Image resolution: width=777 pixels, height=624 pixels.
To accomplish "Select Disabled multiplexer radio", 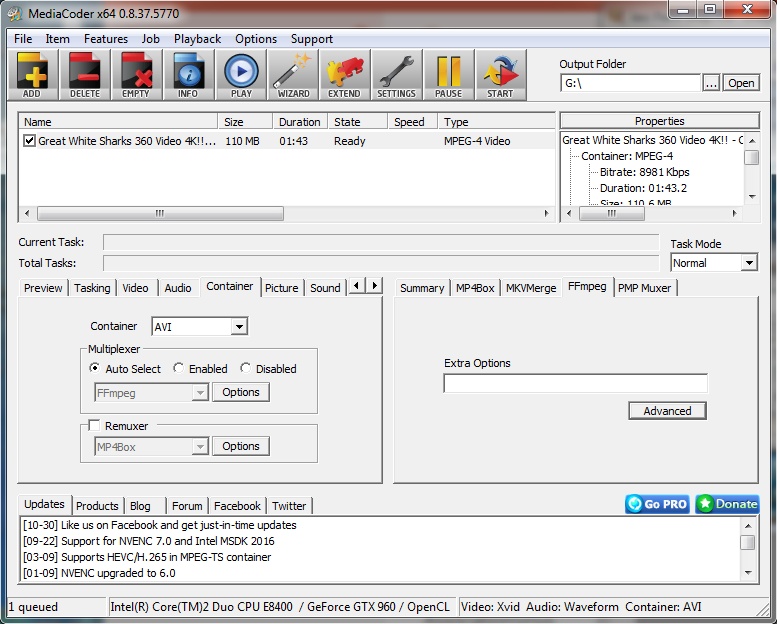I will coord(245,368).
